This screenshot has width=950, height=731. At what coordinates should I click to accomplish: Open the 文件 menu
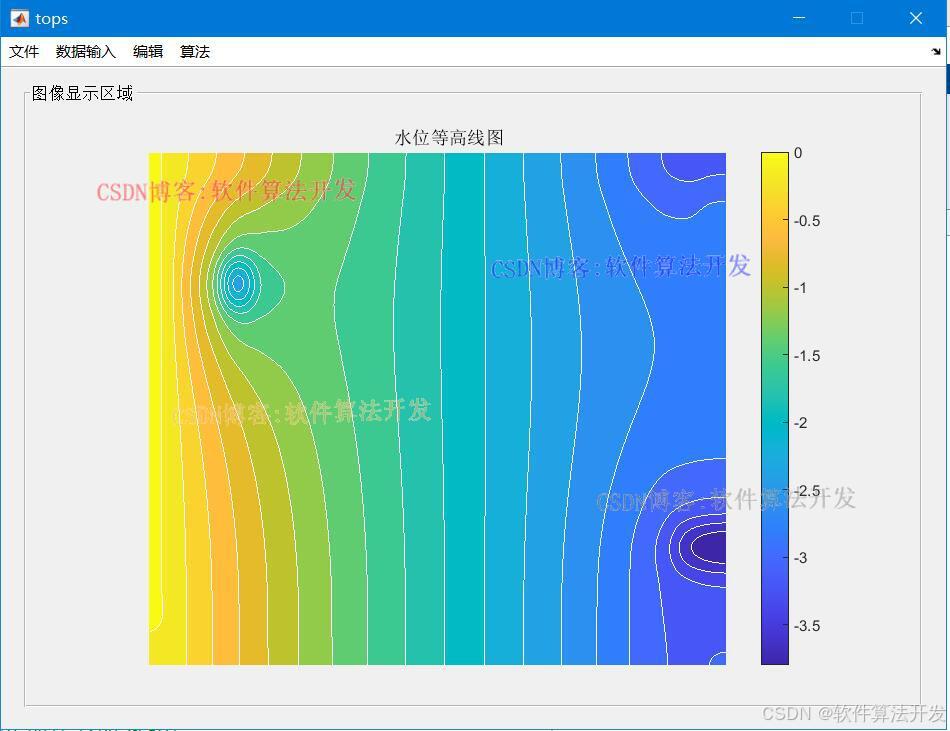pos(24,52)
